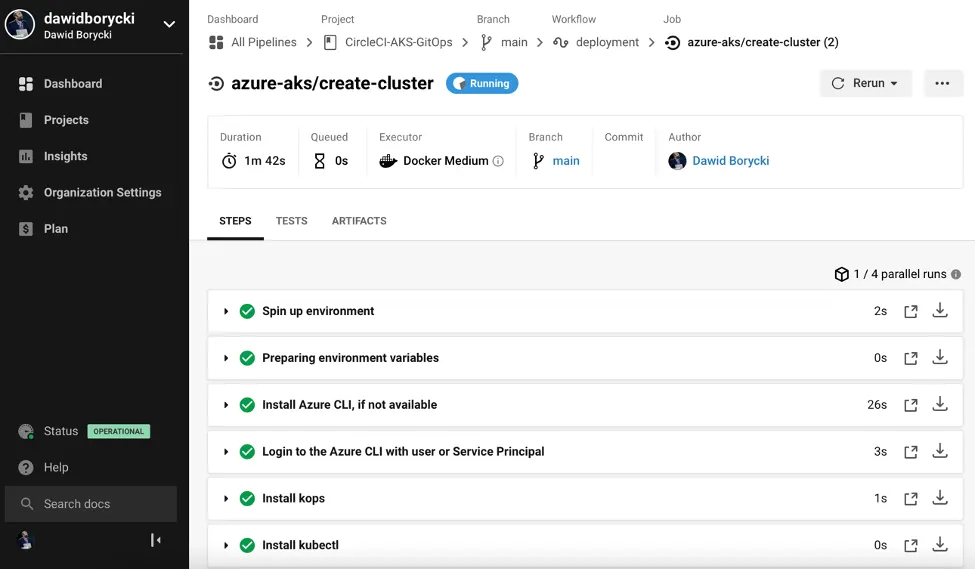This screenshot has height=570, width=977.
Task: Go to Insights in the sidebar
Action: click(x=65, y=156)
